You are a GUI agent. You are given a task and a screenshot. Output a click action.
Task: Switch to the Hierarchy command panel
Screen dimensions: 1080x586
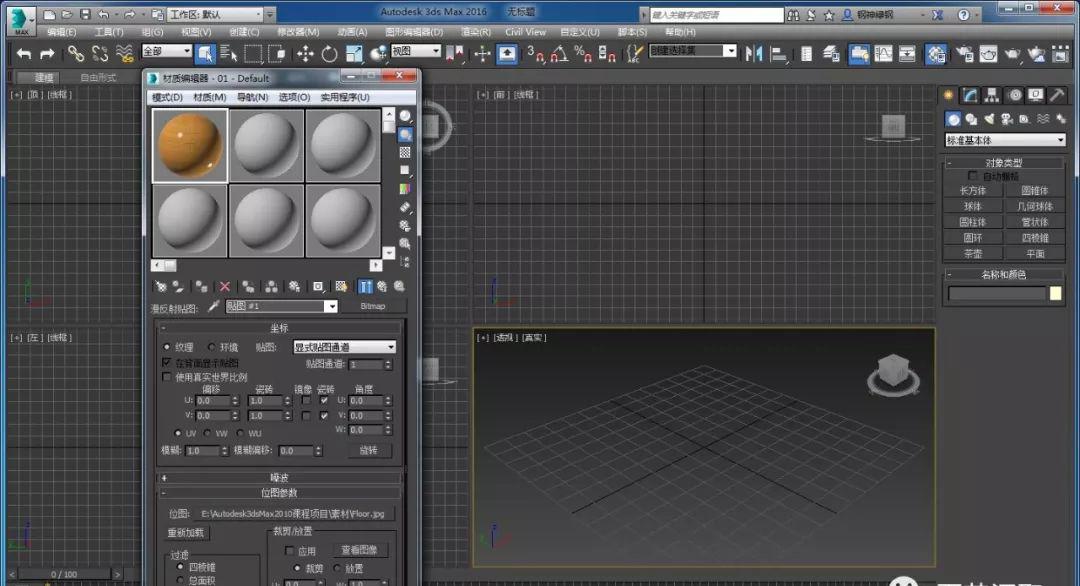tap(992, 95)
